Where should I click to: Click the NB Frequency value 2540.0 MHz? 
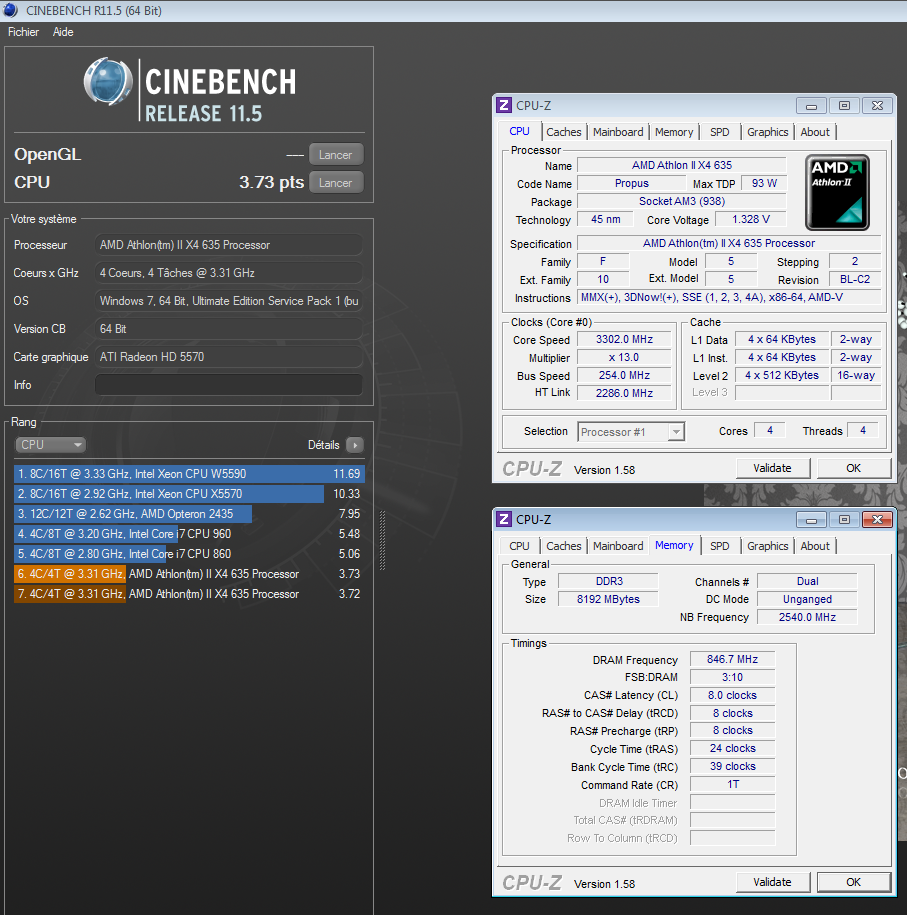[807, 617]
